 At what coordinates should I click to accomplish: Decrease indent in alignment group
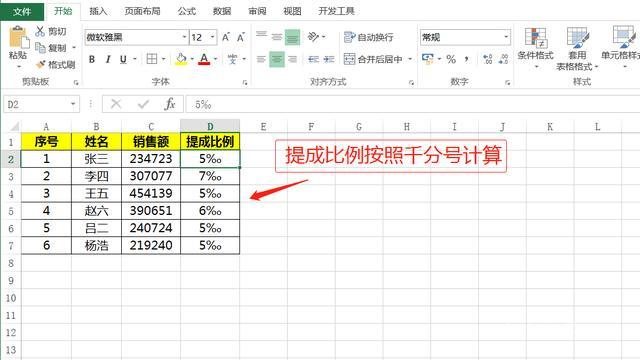point(313,60)
